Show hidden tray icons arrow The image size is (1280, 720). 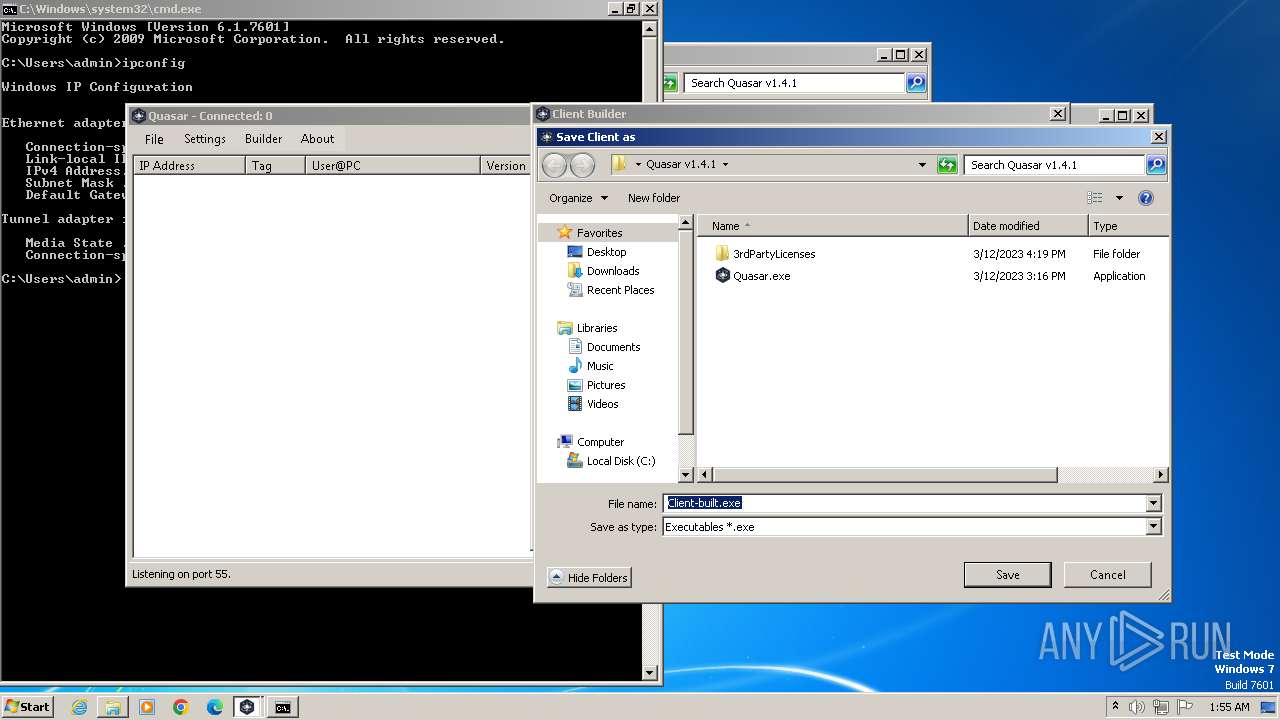coord(1115,707)
